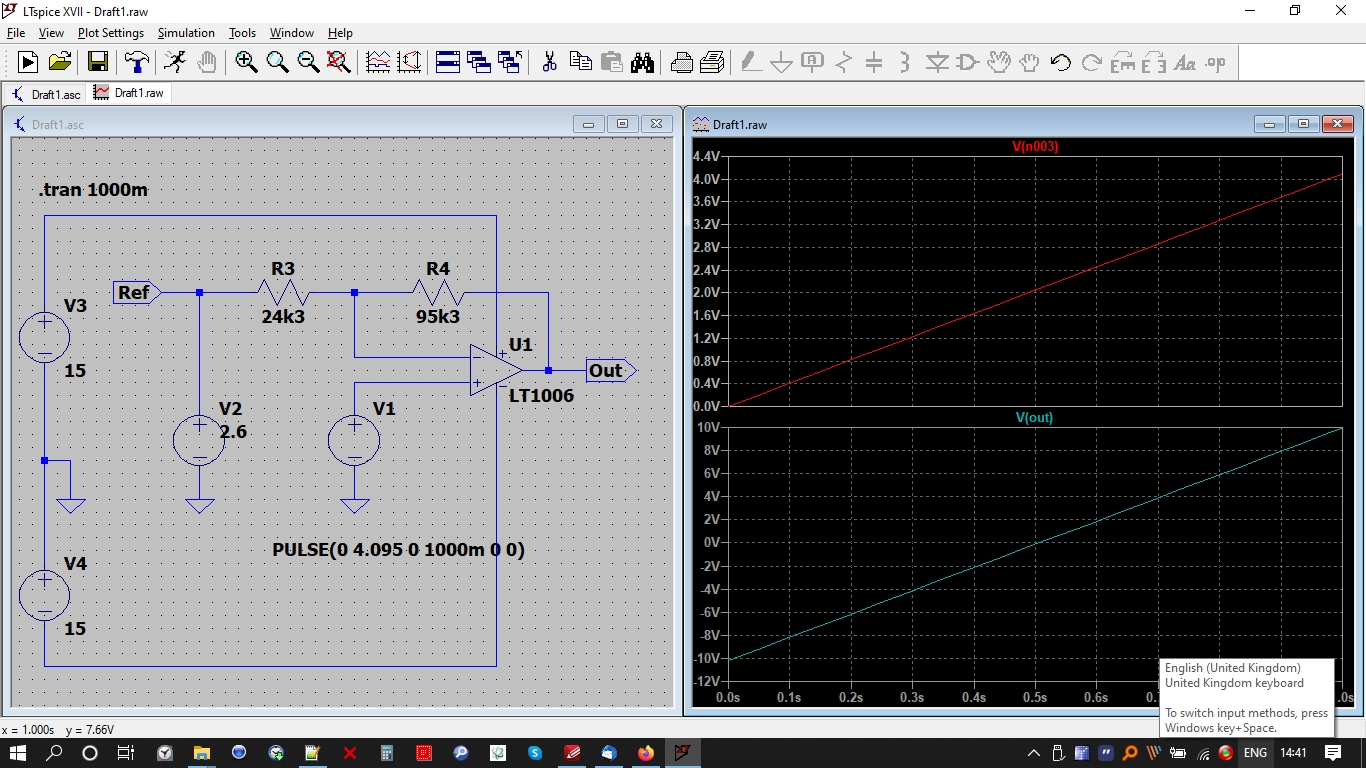Click the Redo arrow icon

pyautogui.click(x=1091, y=62)
